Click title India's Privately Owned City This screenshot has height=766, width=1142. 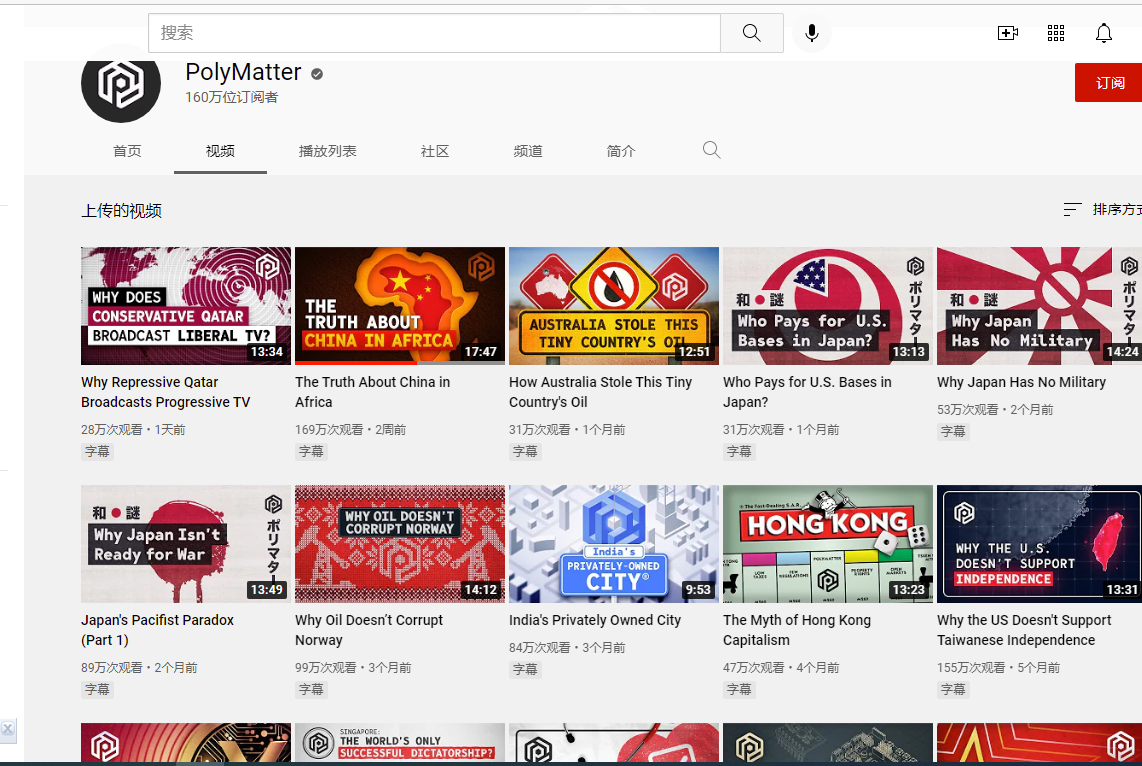point(595,620)
